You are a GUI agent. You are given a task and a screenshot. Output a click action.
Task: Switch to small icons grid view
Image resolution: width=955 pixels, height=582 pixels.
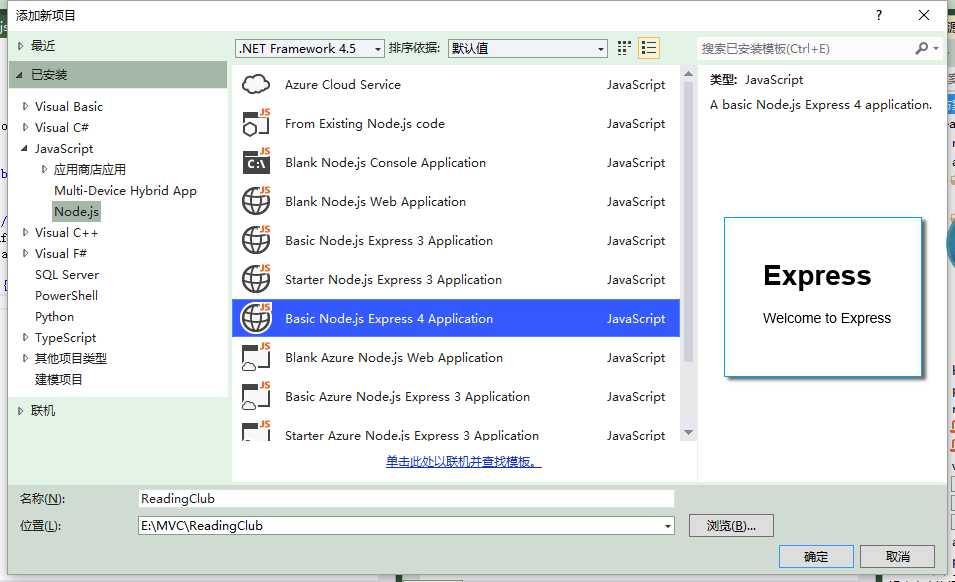(624, 48)
